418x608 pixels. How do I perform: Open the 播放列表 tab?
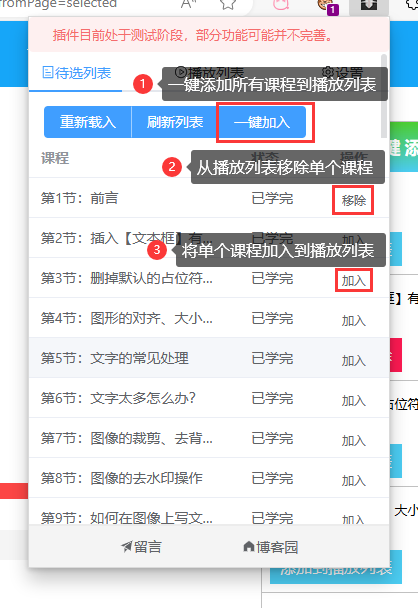point(209,72)
